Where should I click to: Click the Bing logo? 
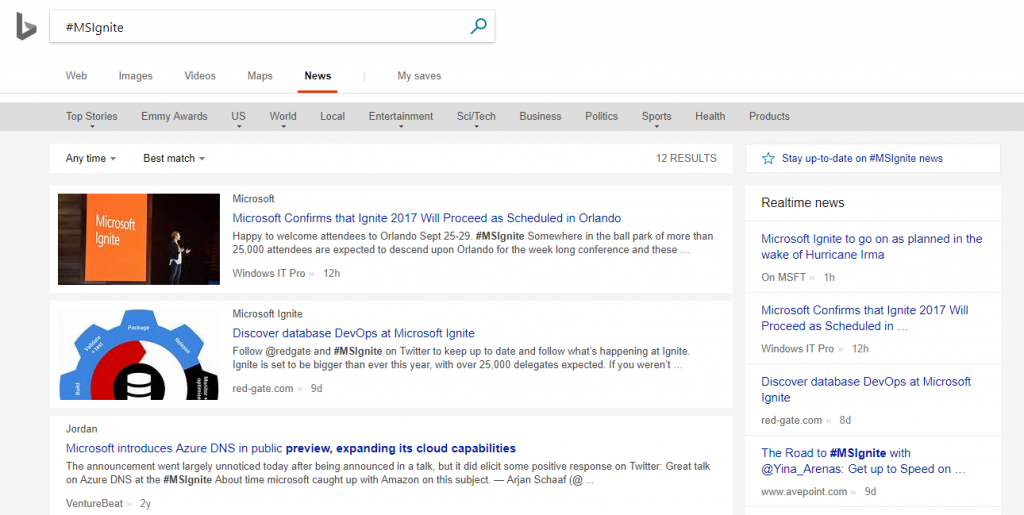26,28
